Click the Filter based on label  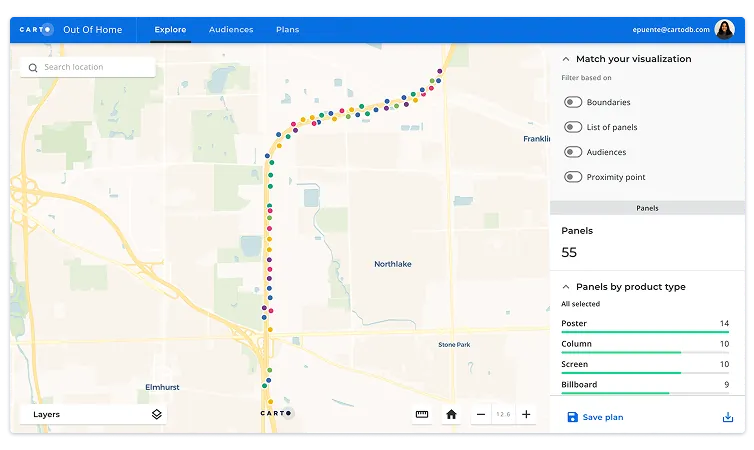586,77
